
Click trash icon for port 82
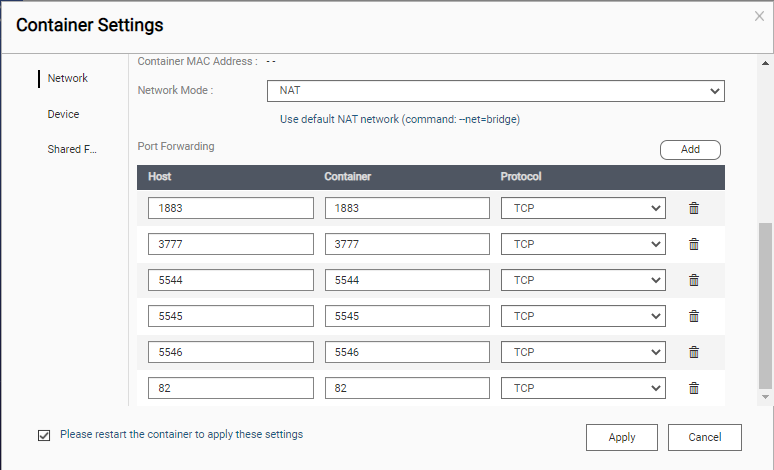pos(694,388)
